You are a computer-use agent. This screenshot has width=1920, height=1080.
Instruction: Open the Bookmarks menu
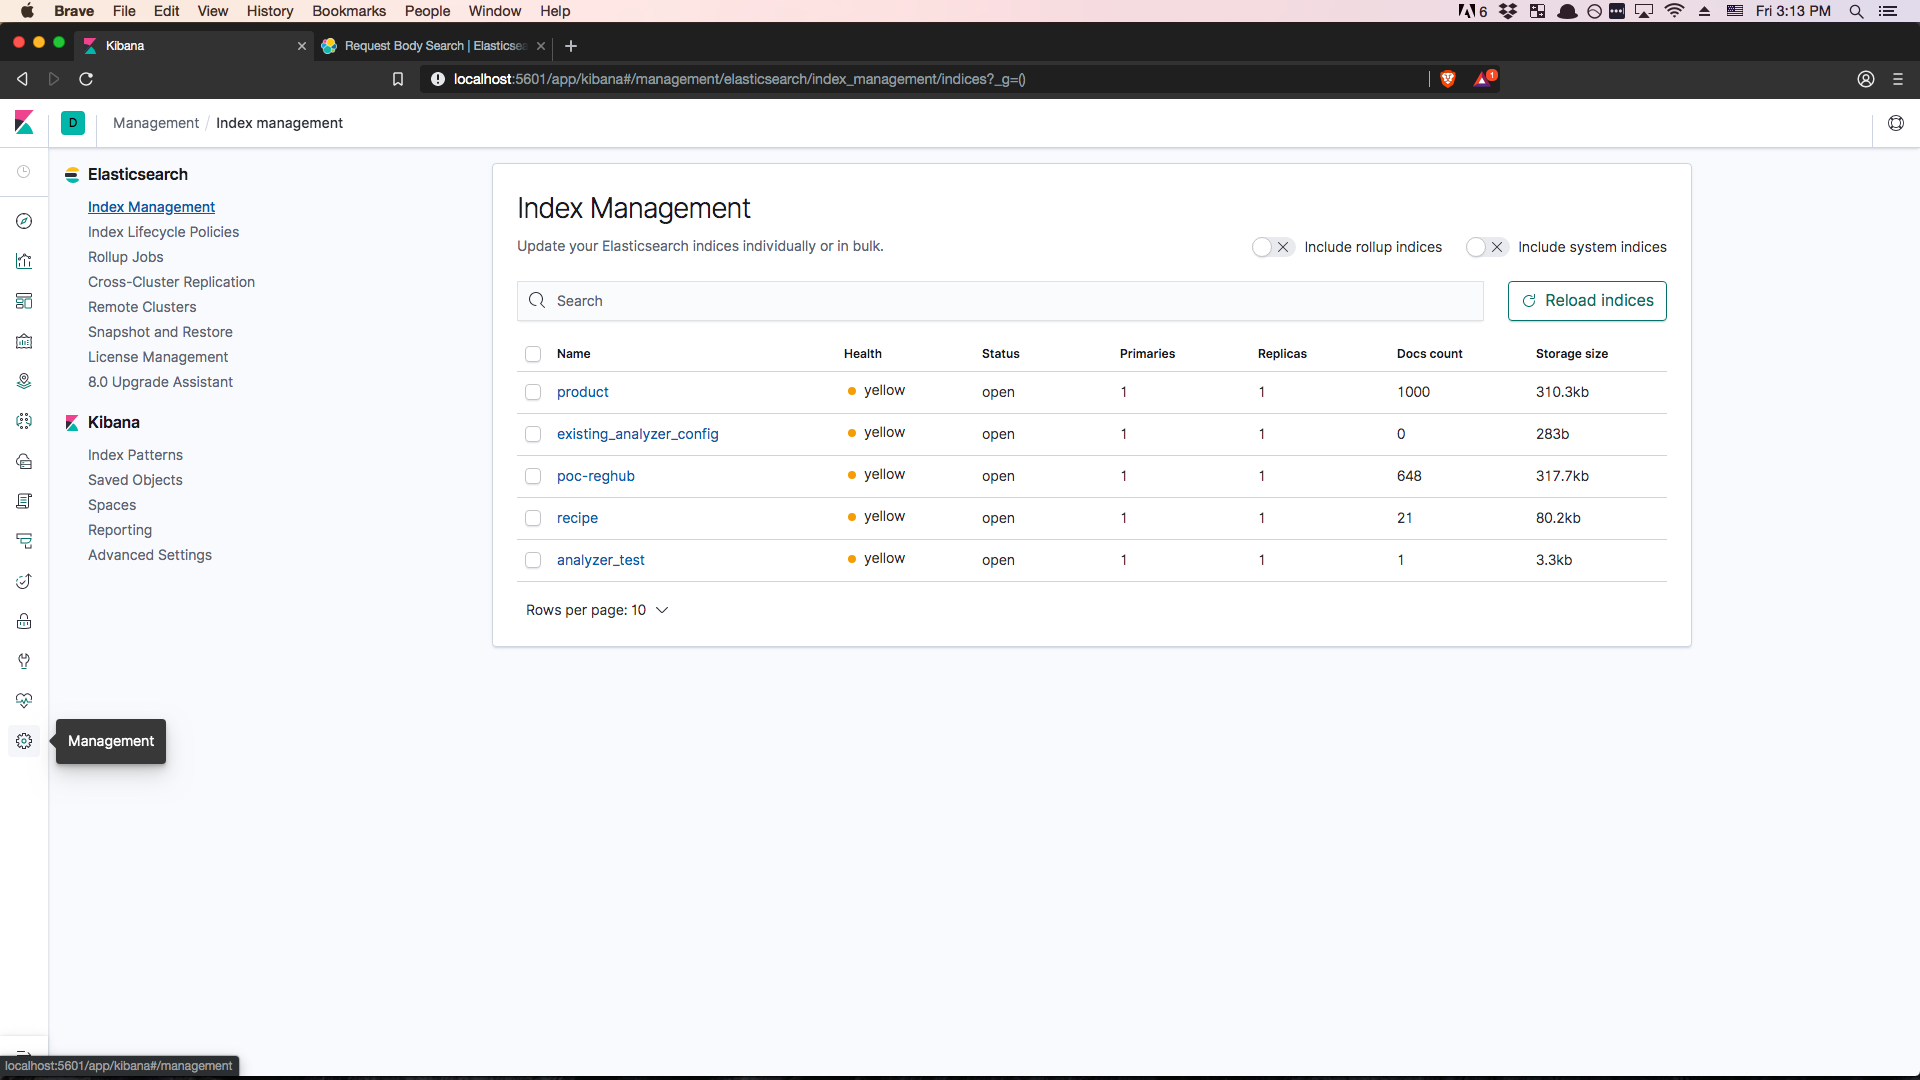[348, 11]
